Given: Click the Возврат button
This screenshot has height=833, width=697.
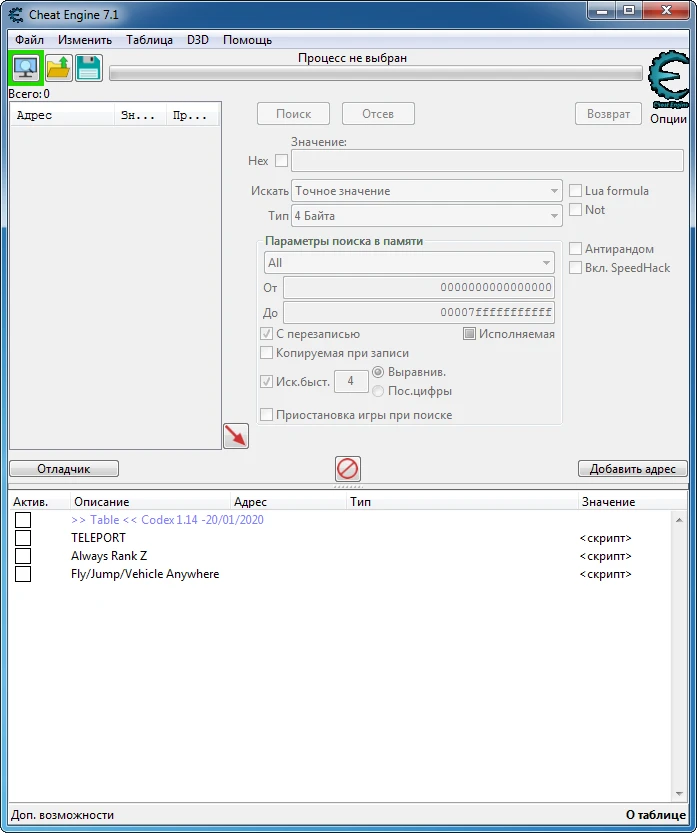Looking at the screenshot, I should point(608,114).
